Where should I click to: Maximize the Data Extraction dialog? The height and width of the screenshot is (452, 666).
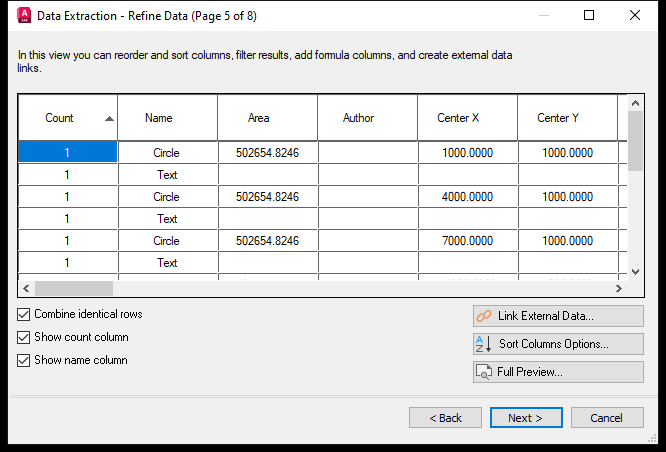589,15
